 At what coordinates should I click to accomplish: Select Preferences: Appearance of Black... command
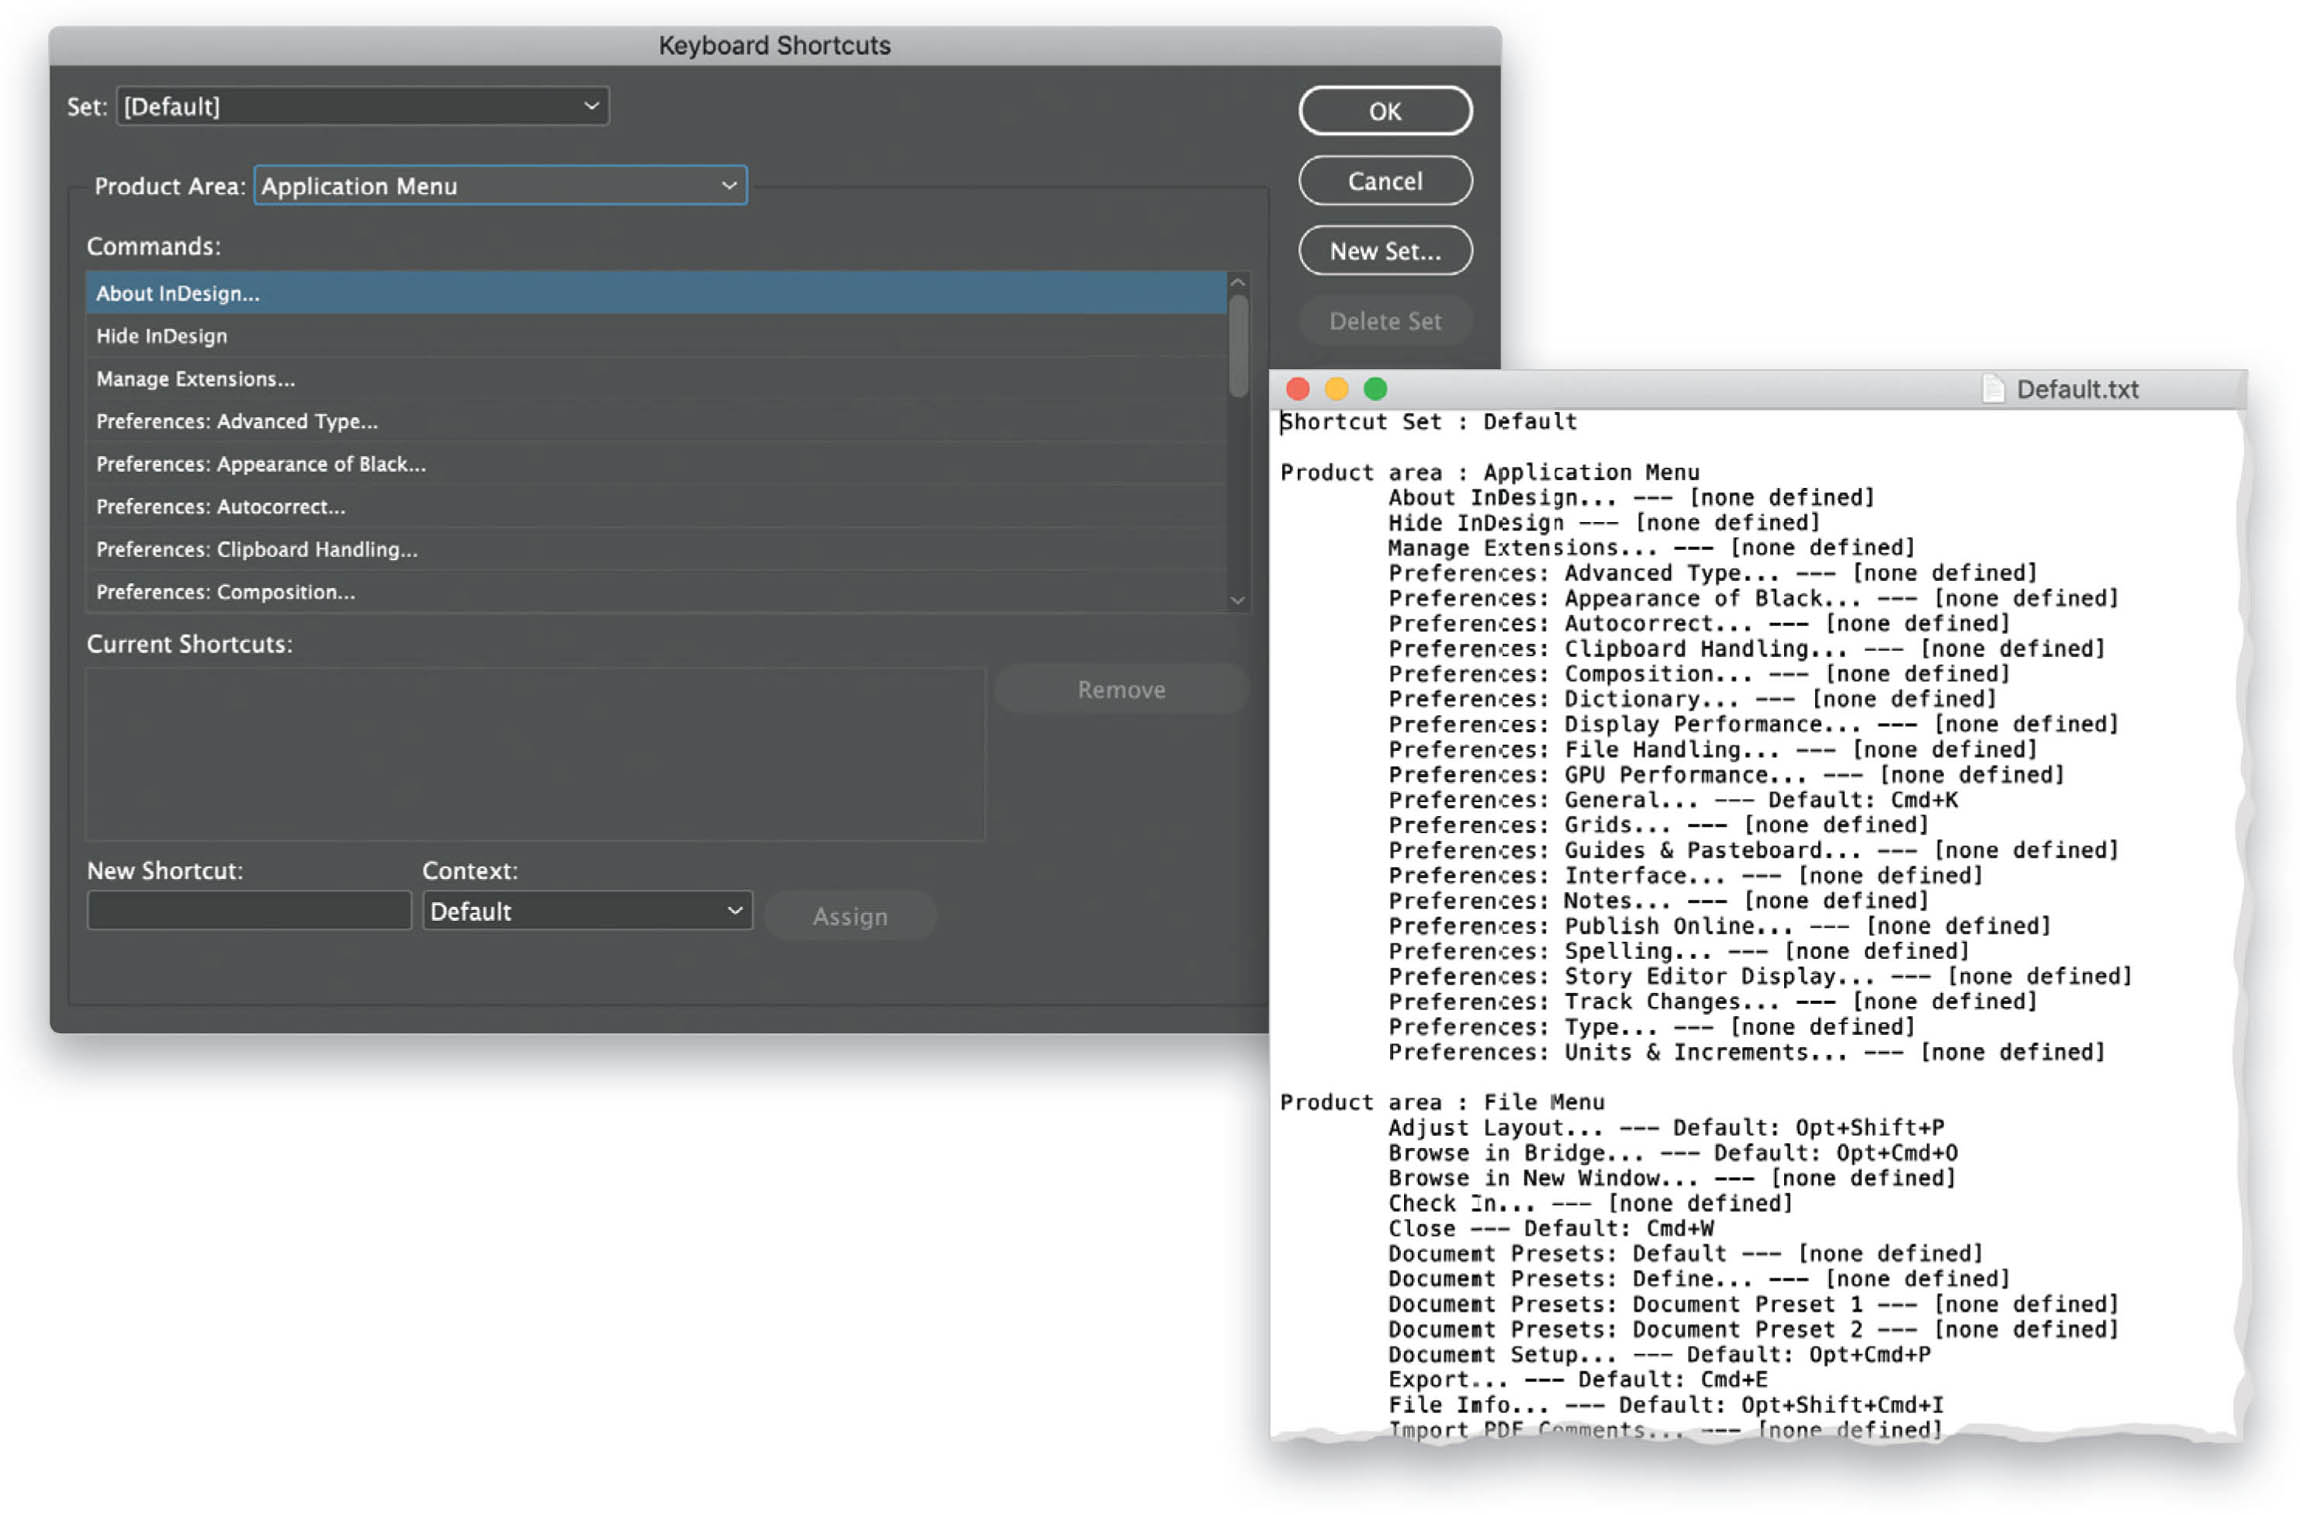point(656,464)
